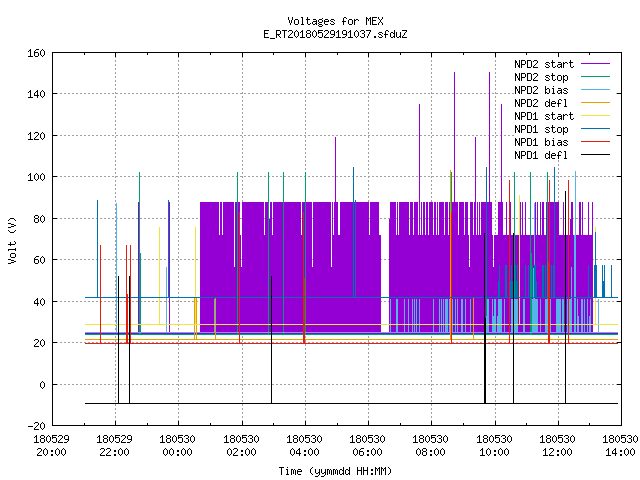Click the 'NPD2 defl' legend label
The image size is (640, 480).
[x=541, y=103]
